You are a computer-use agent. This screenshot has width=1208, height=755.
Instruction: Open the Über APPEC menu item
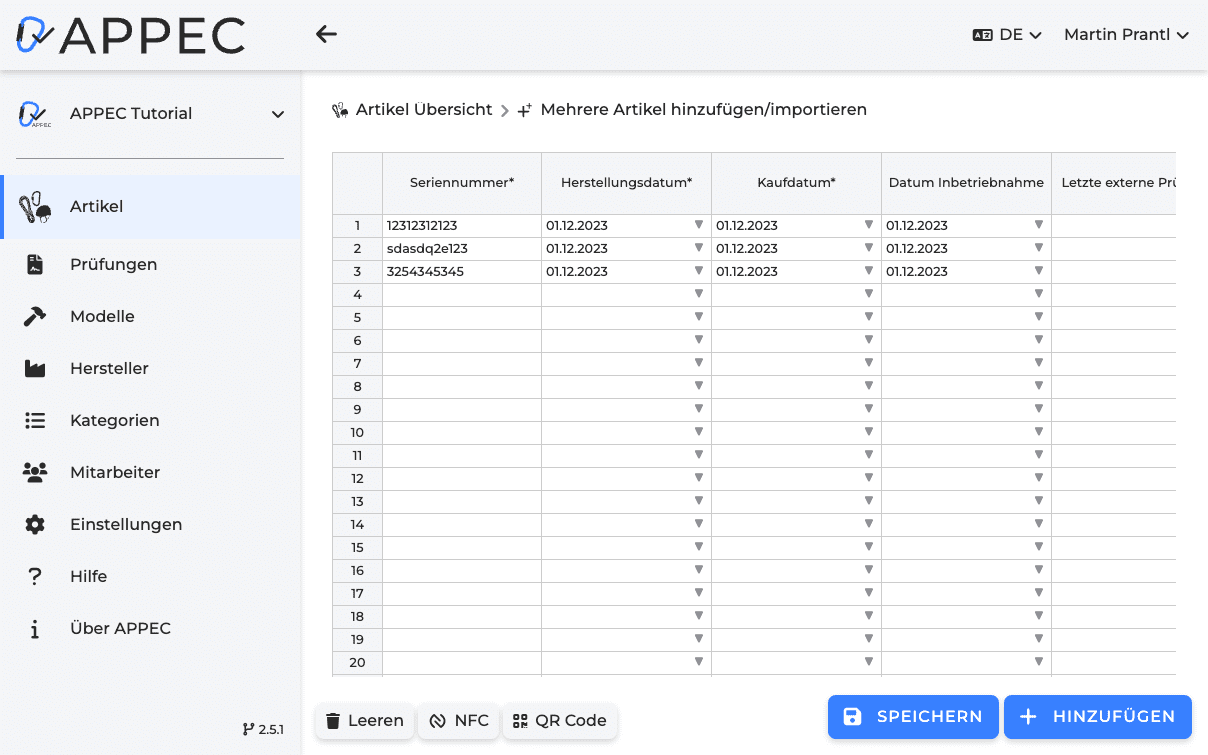[120, 629]
